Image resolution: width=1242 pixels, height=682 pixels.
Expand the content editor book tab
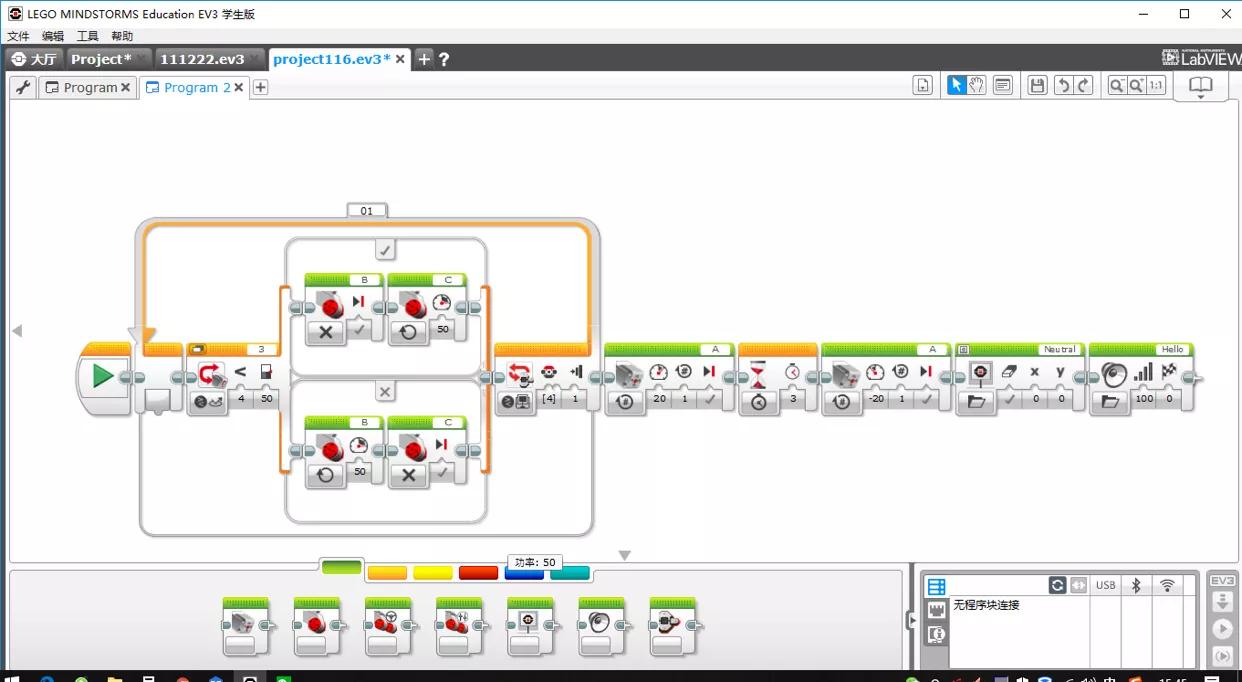[1201, 88]
